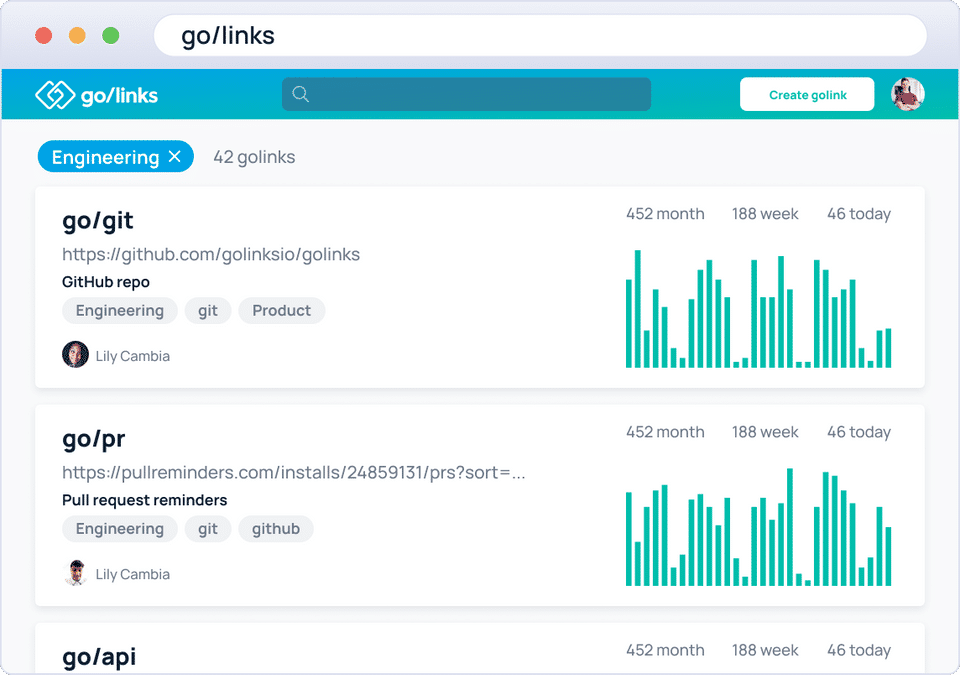Click 452 month stat on go/git card
960x675 pixels.
tap(665, 214)
